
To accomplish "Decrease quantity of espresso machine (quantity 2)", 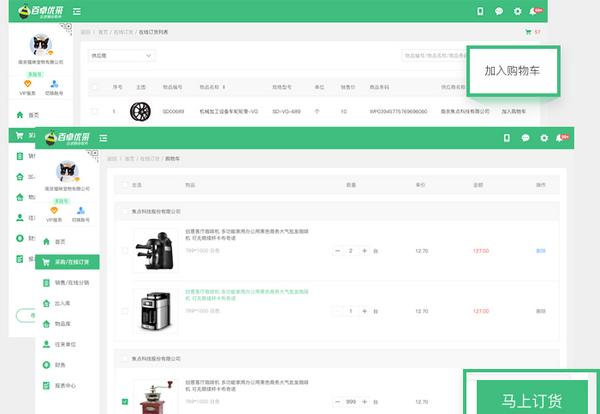I will coord(338,251).
